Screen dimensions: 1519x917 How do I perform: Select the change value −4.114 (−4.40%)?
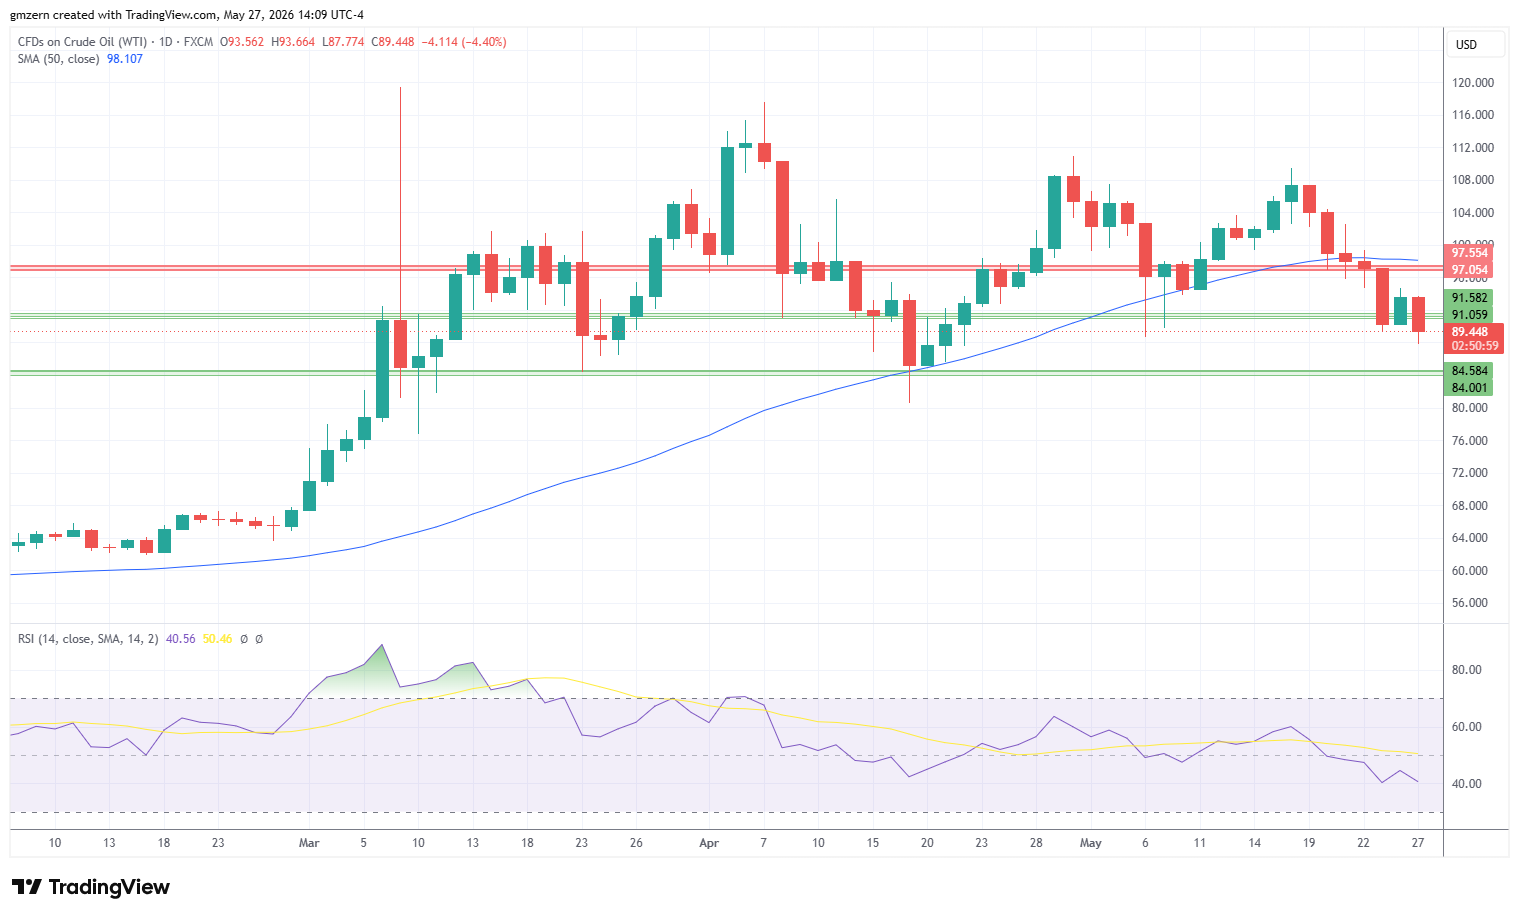tap(464, 42)
